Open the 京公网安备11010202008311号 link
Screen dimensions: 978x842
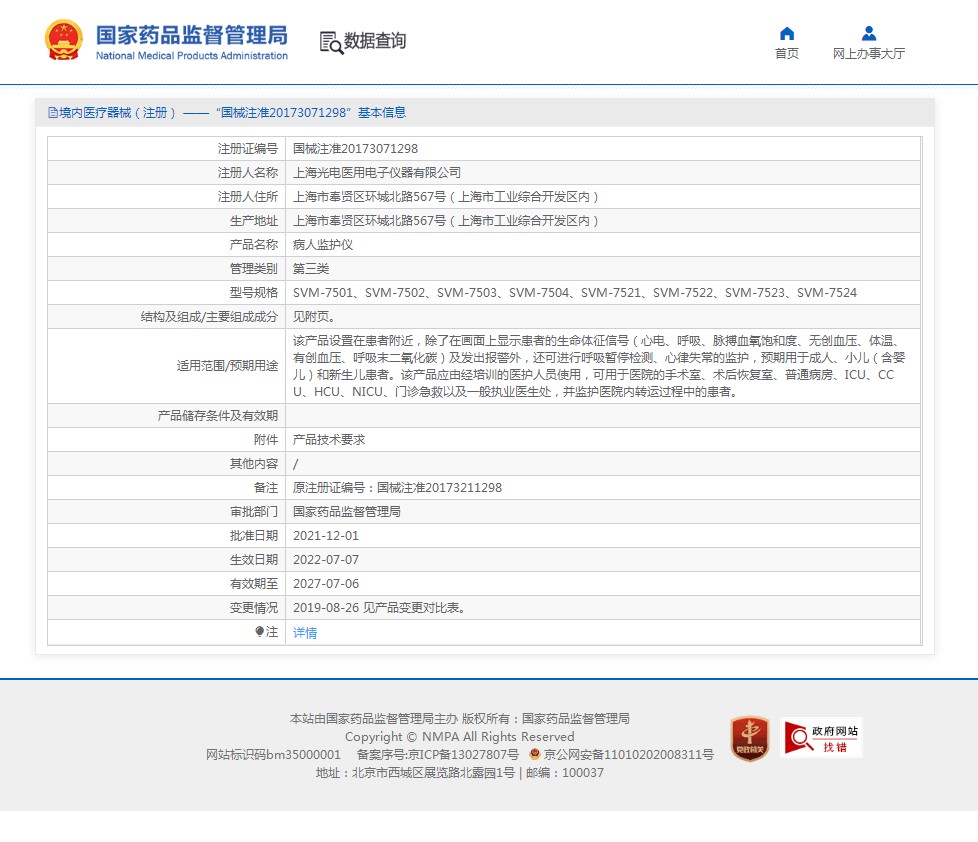click(628, 755)
